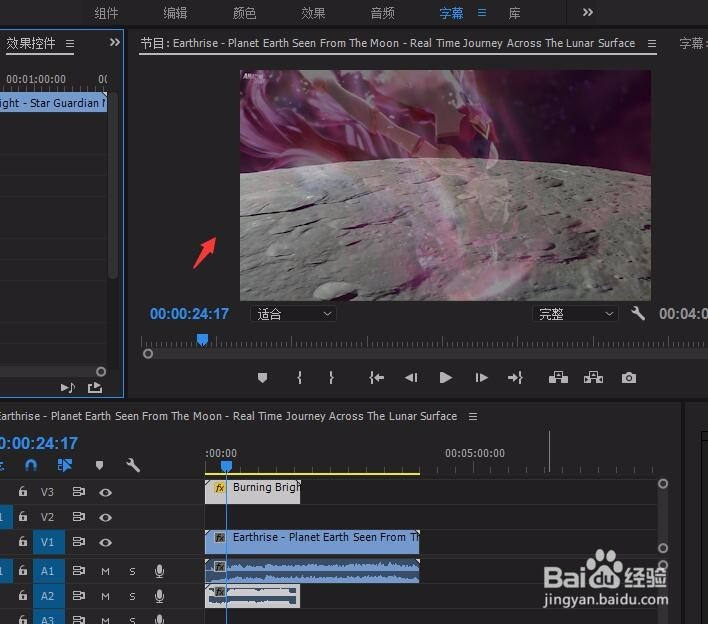Open playback resolution dropdown 完整
Viewport: 708px width, 624px height.
[575, 313]
